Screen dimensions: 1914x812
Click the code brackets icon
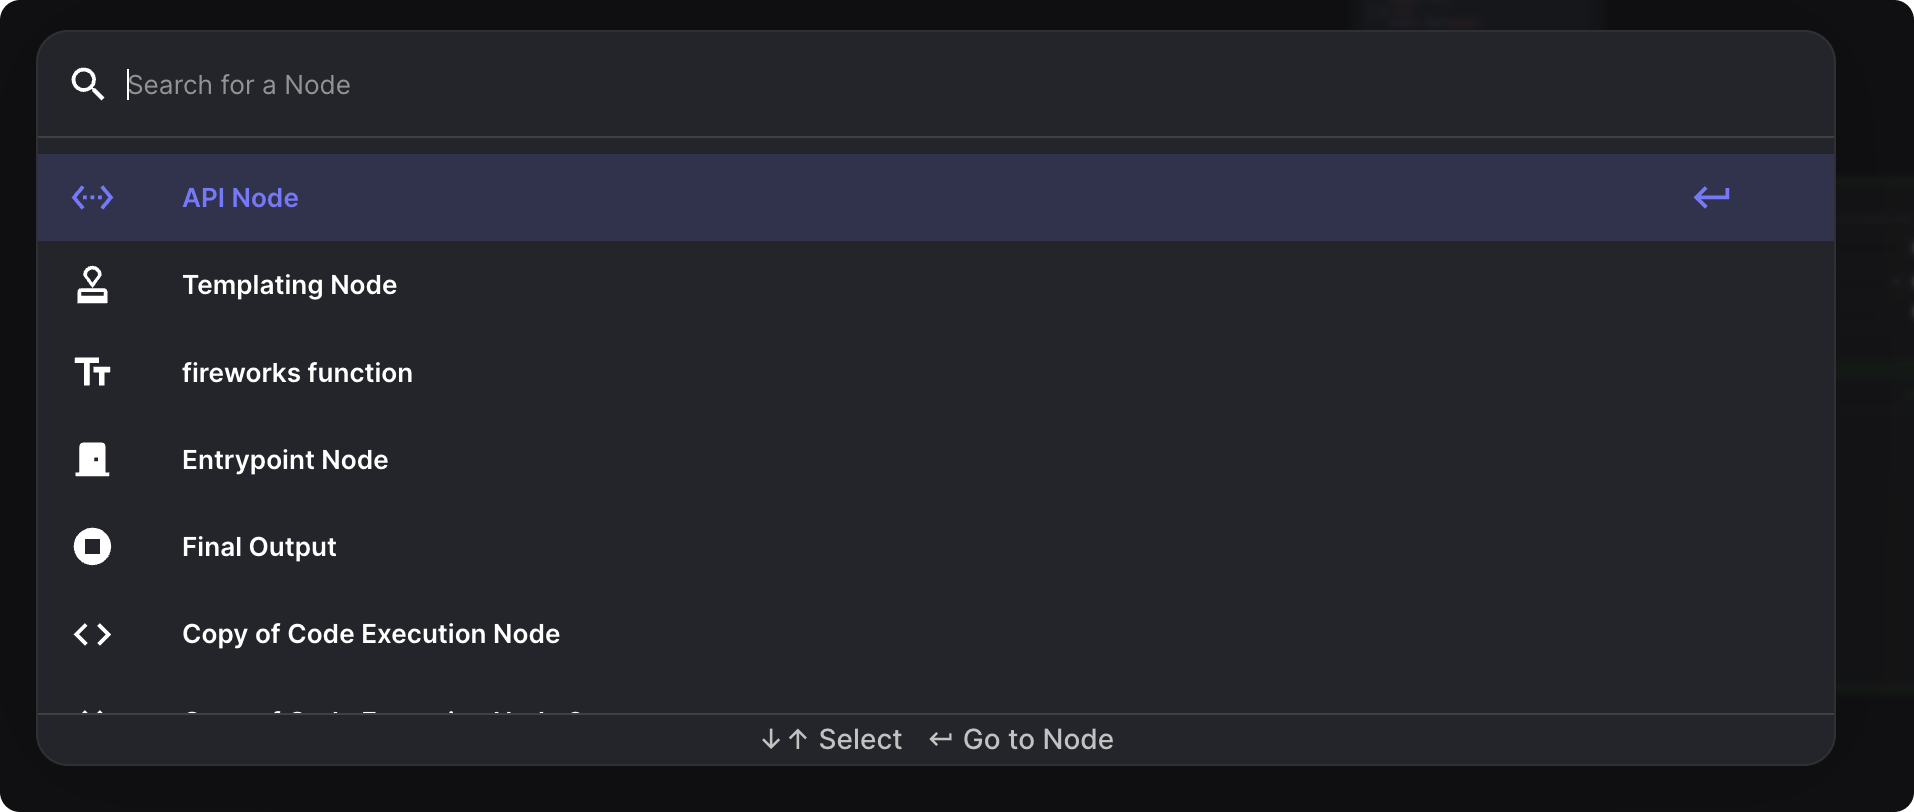point(92,634)
